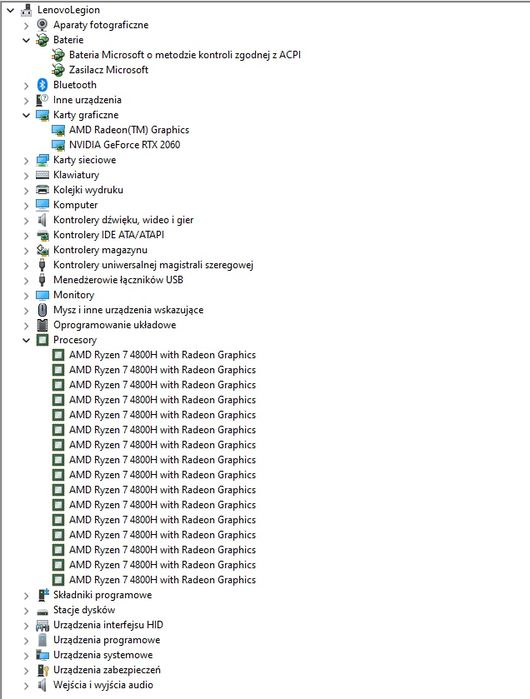Click the LenovoLegion computer icon
The width and height of the screenshot is (530, 699).
(27, 9)
